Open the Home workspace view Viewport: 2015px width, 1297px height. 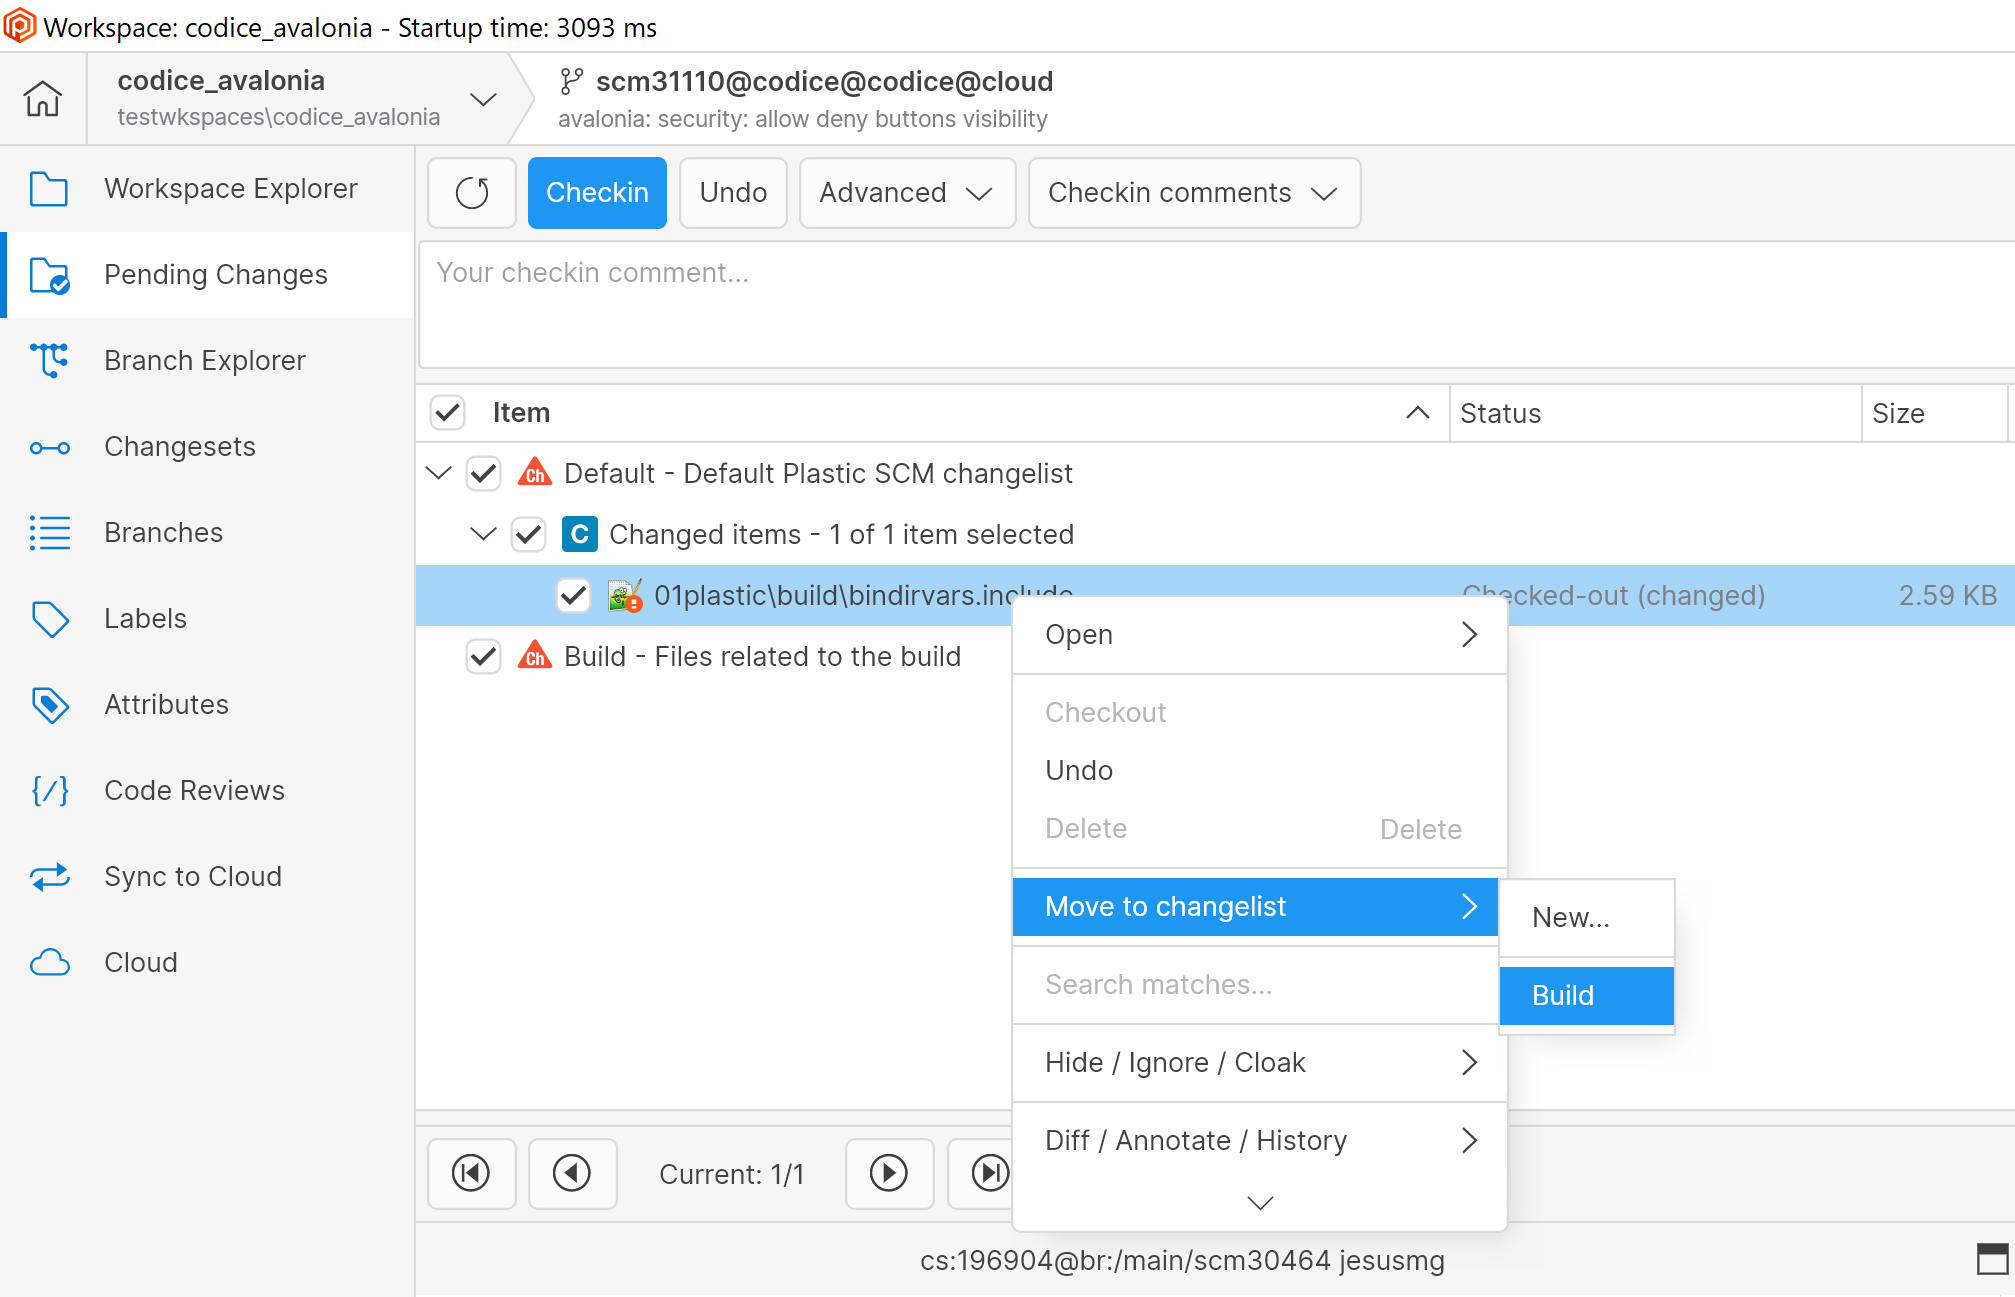click(x=41, y=98)
